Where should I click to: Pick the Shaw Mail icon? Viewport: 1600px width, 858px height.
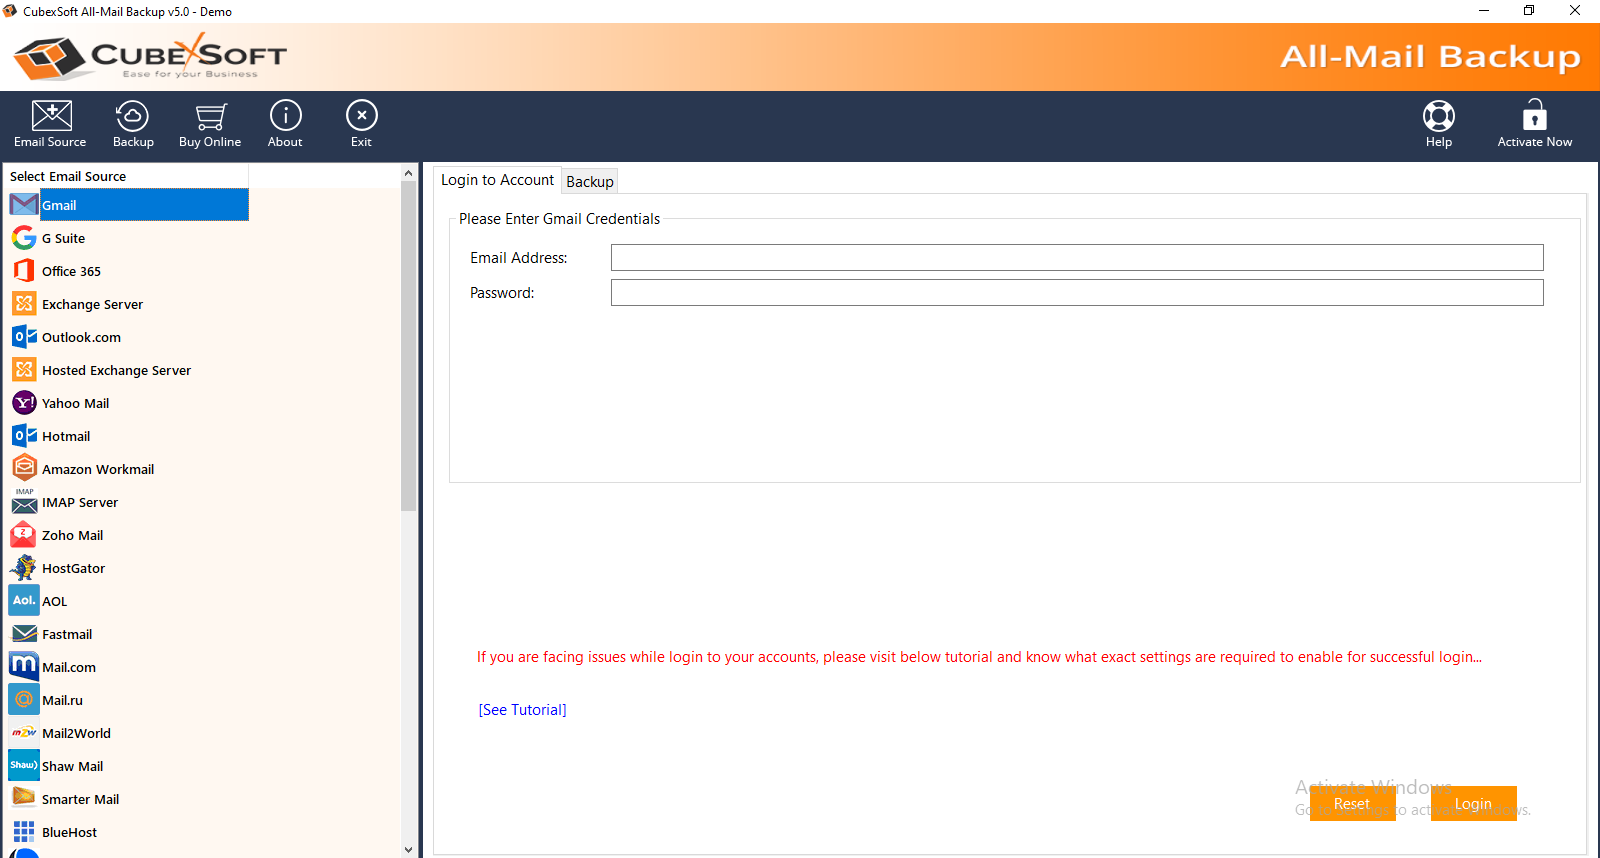click(24, 765)
